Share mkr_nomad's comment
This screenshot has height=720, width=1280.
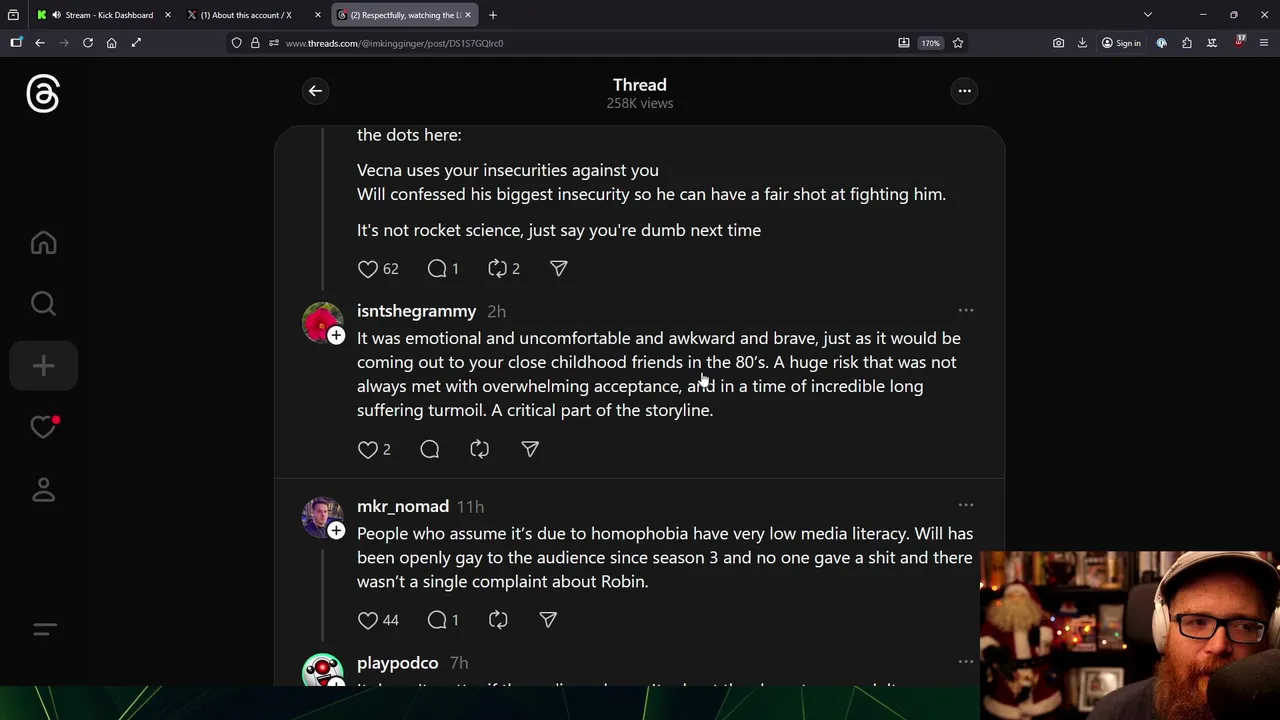click(548, 620)
